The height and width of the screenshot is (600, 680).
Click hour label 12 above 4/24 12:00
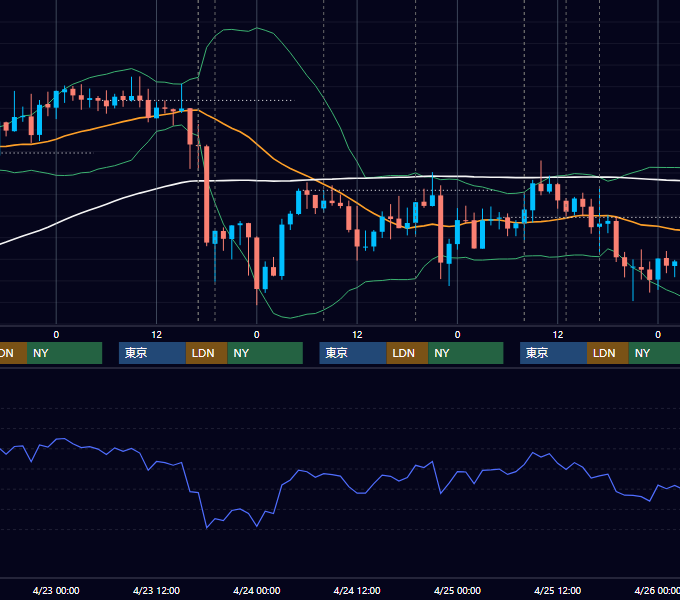pos(357,335)
